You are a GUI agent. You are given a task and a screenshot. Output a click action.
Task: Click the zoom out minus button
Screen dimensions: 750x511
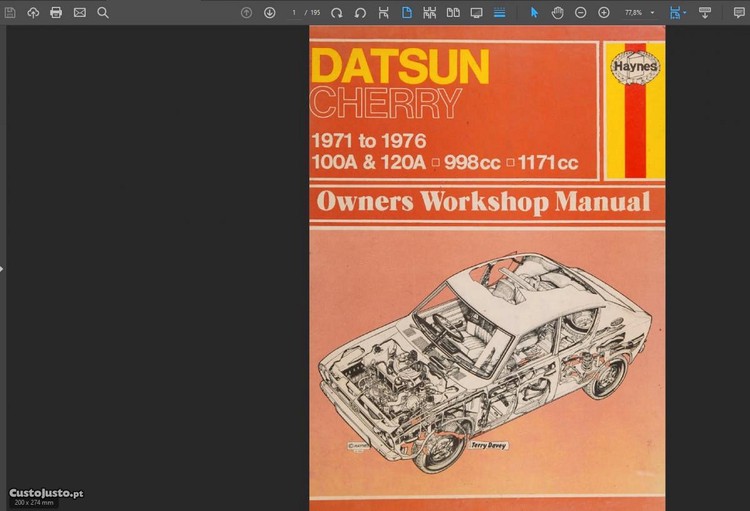(x=580, y=13)
